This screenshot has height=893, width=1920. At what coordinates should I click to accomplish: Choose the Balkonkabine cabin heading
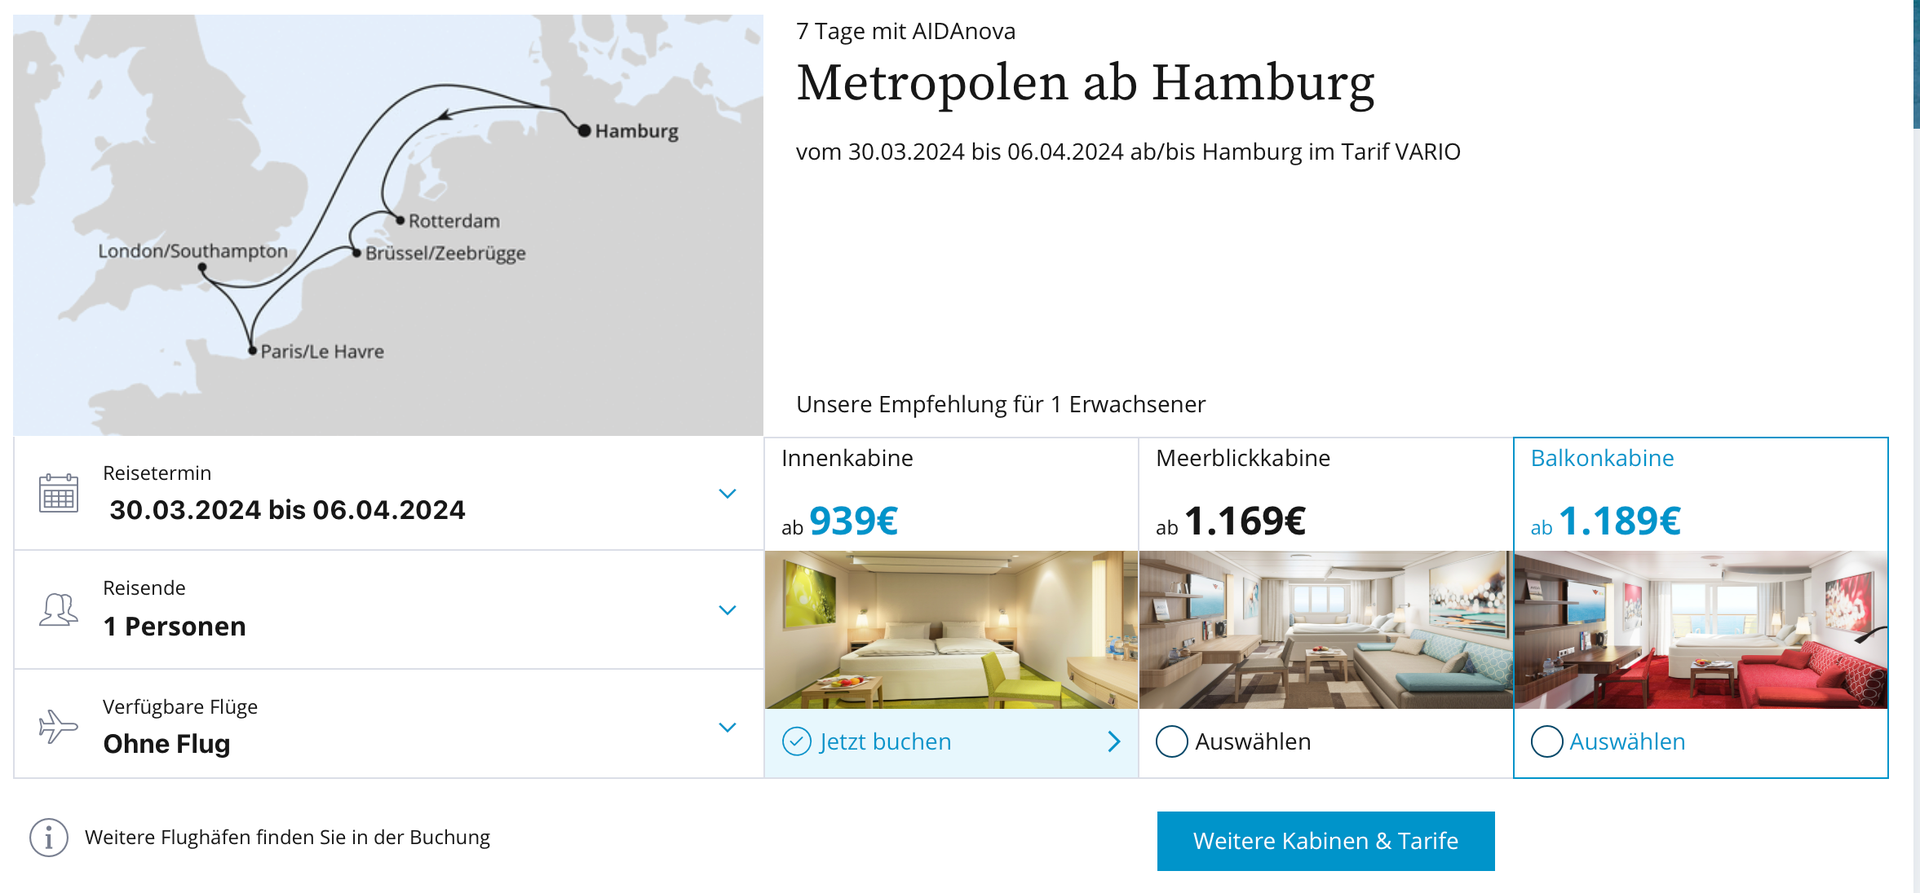[1602, 458]
